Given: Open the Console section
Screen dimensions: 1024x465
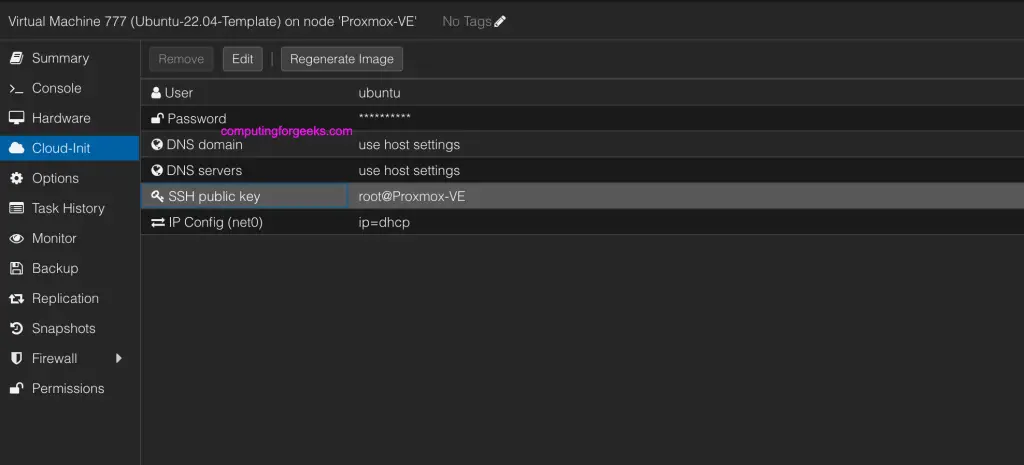Looking at the screenshot, I should pos(69,88).
